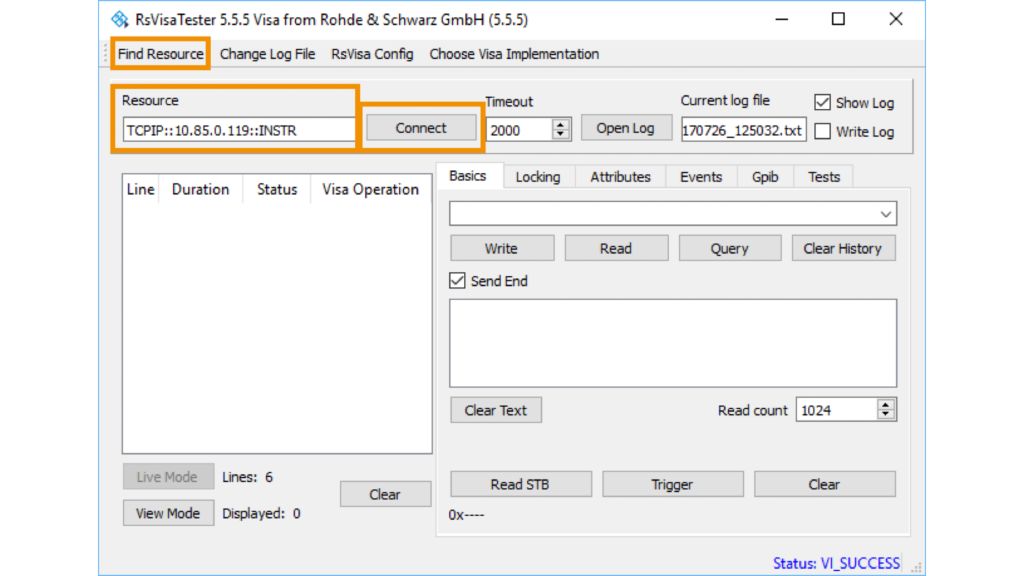Click the Connect button
1024x576 pixels.
[x=421, y=128]
